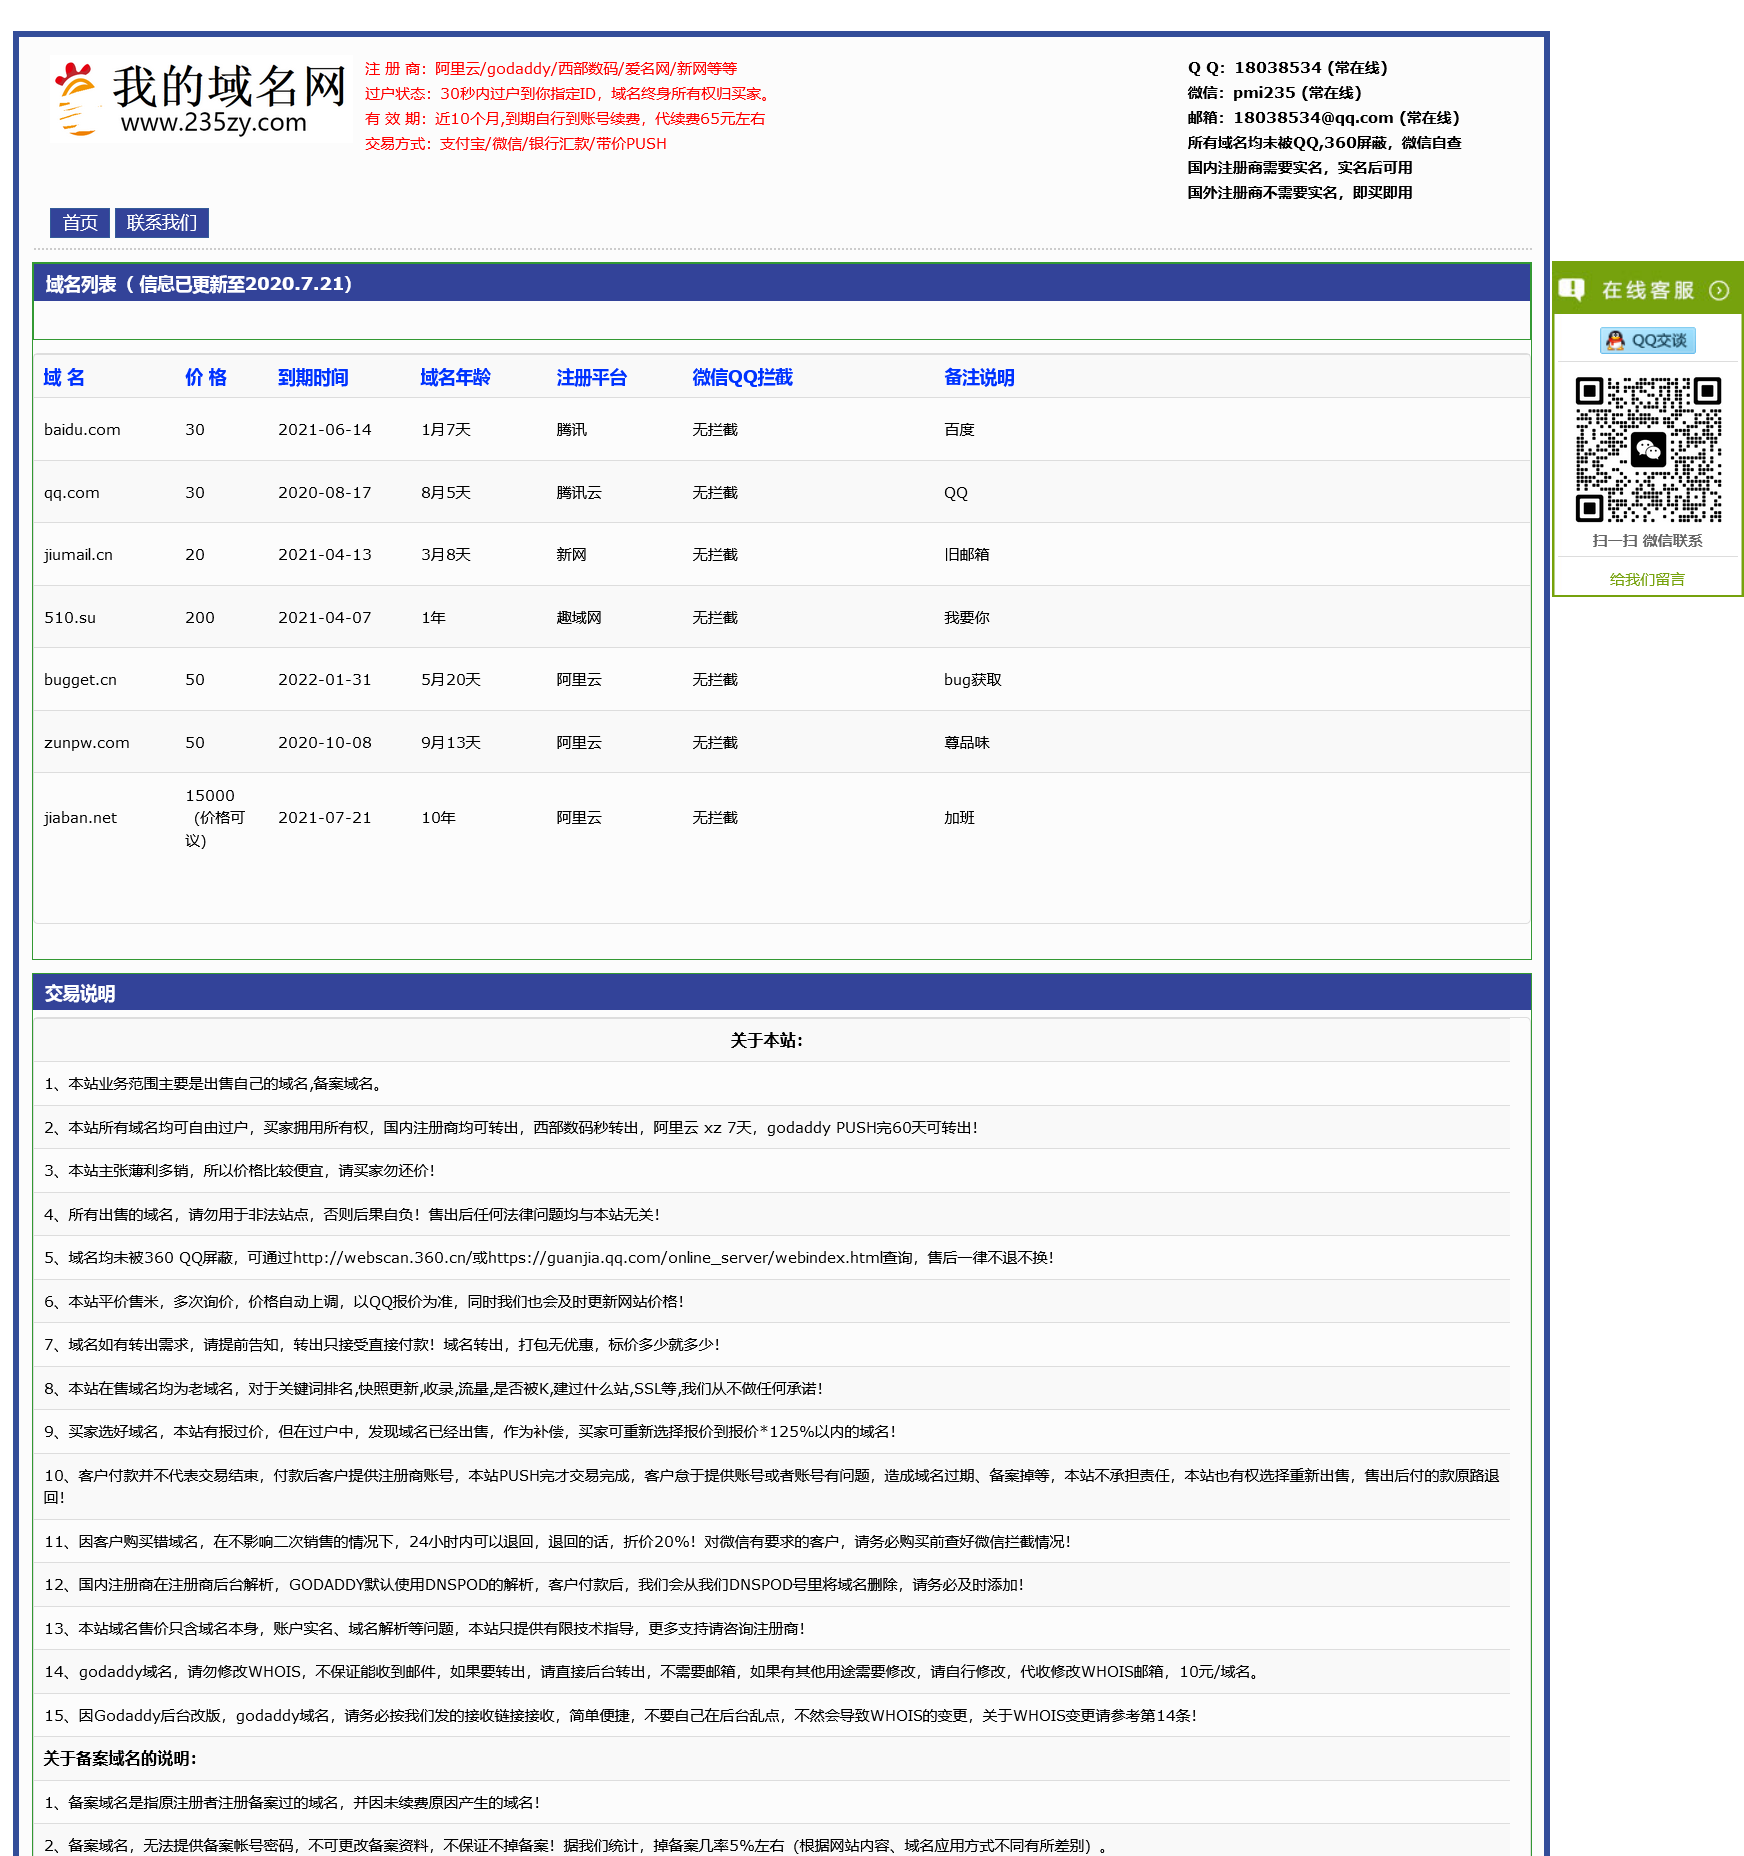Click the baidu.com domain entry
This screenshot has height=1856, width=1744.
click(x=83, y=429)
